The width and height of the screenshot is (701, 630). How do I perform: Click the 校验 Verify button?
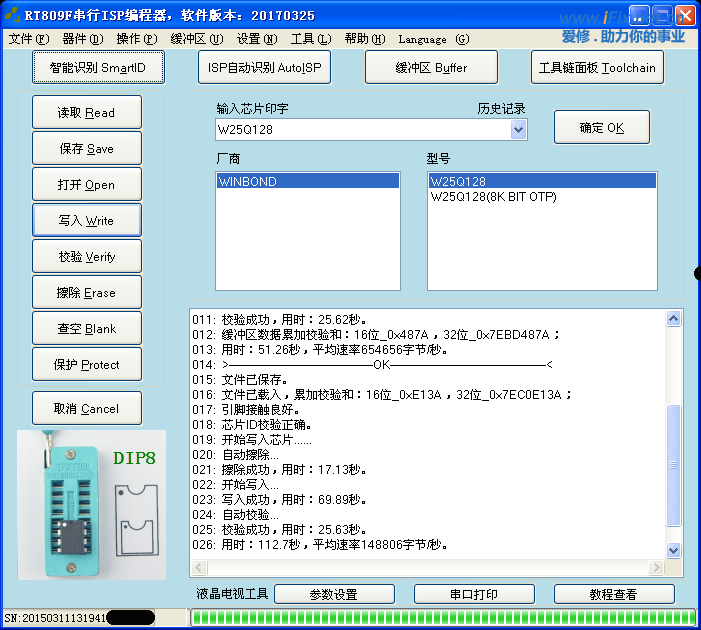click(87, 256)
